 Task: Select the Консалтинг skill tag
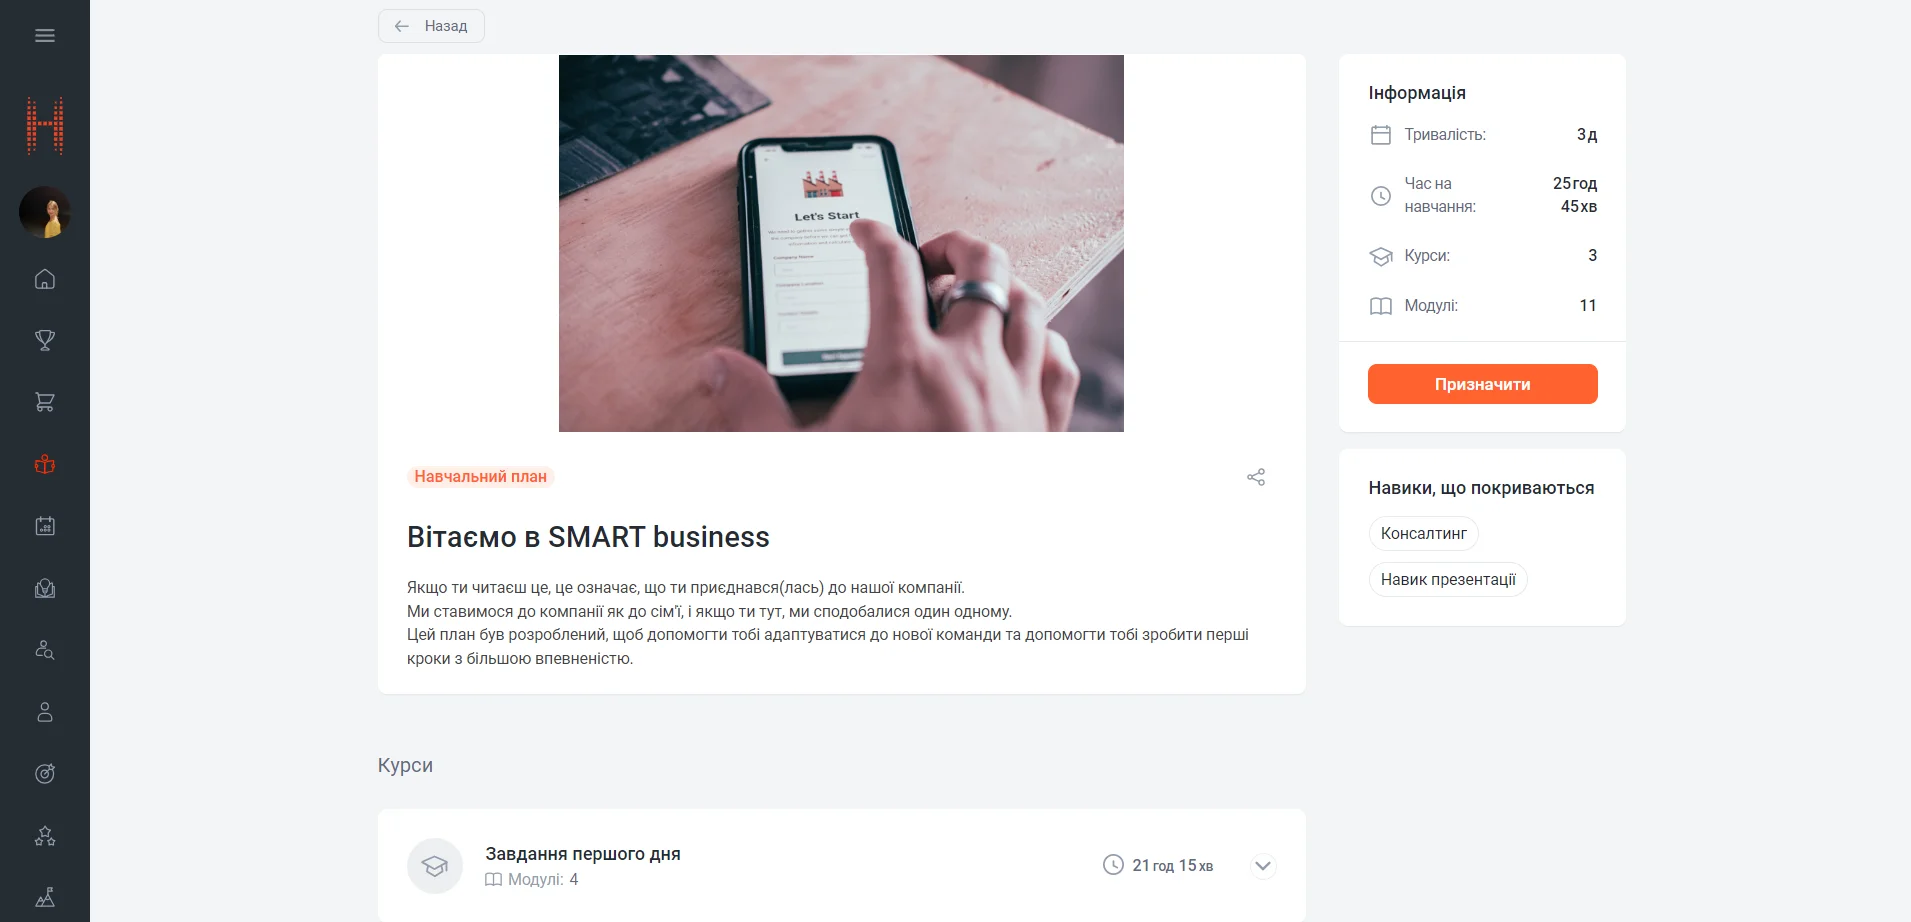click(x=1423, y=534)
